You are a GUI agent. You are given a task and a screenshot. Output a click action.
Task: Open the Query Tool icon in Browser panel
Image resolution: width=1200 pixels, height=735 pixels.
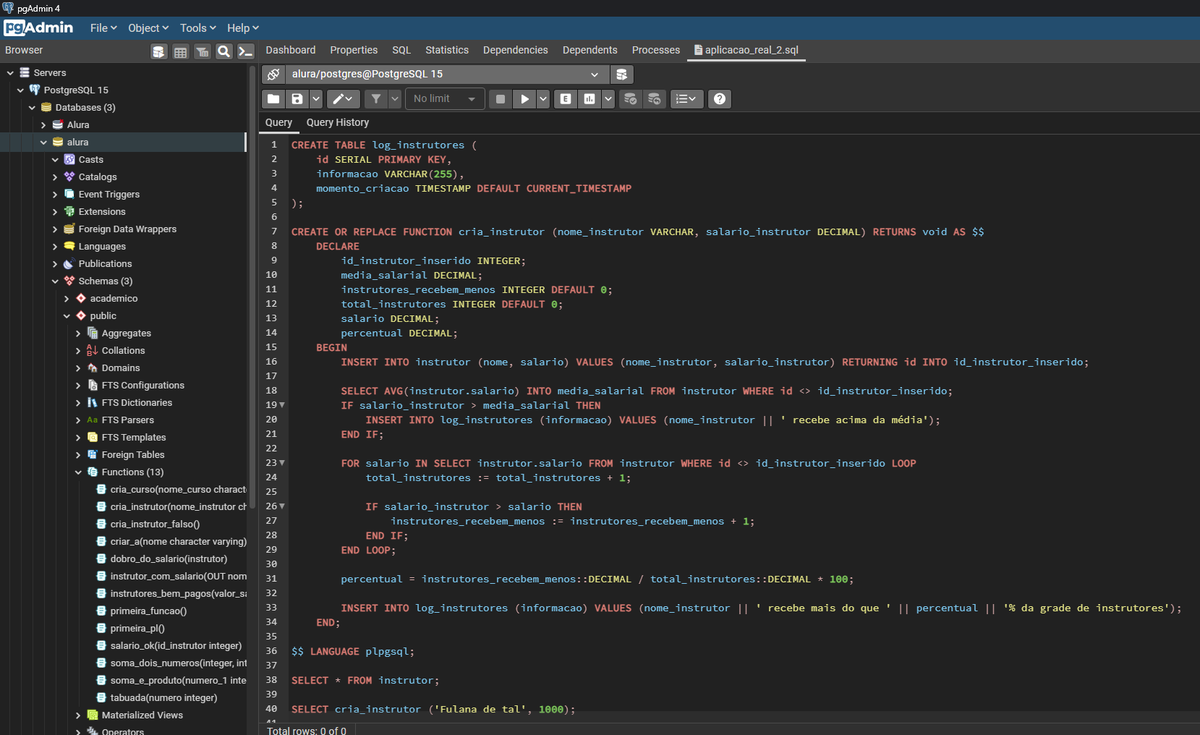tap(159, 51)
